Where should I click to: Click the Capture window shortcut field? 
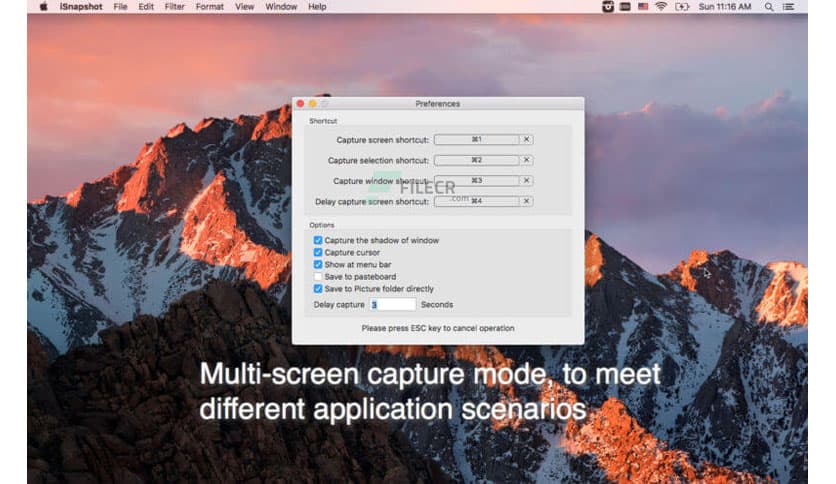[x=476, y=181]
